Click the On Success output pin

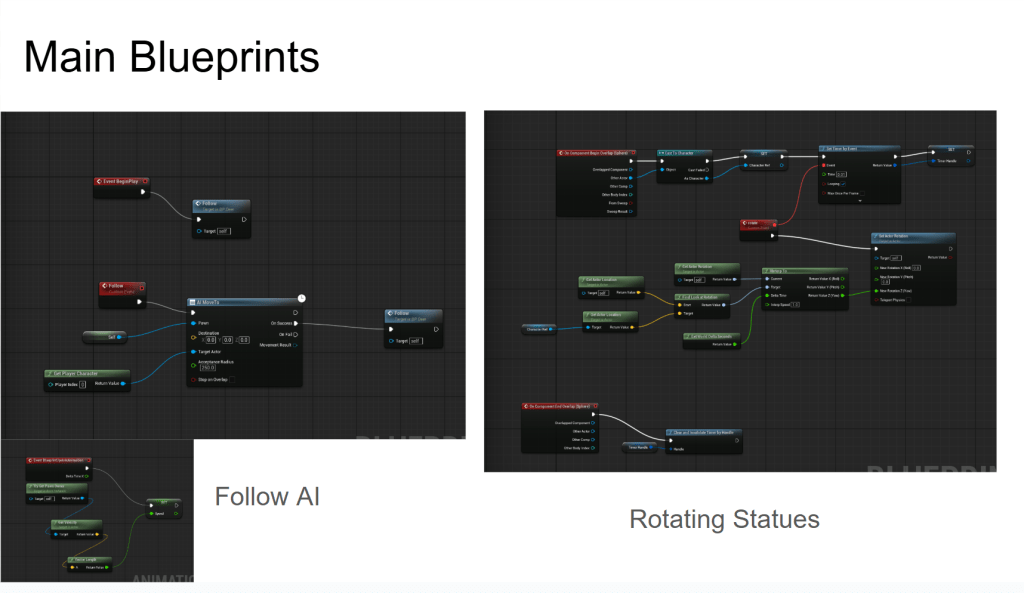point(295,324)
